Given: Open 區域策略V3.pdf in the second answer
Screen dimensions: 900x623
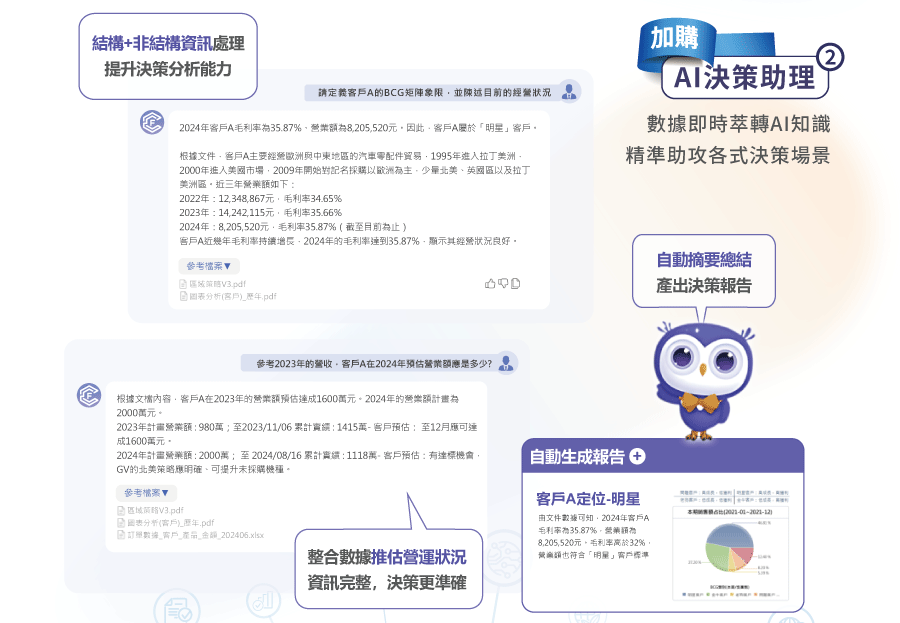Looking at the screenshot, I should 150,510.
